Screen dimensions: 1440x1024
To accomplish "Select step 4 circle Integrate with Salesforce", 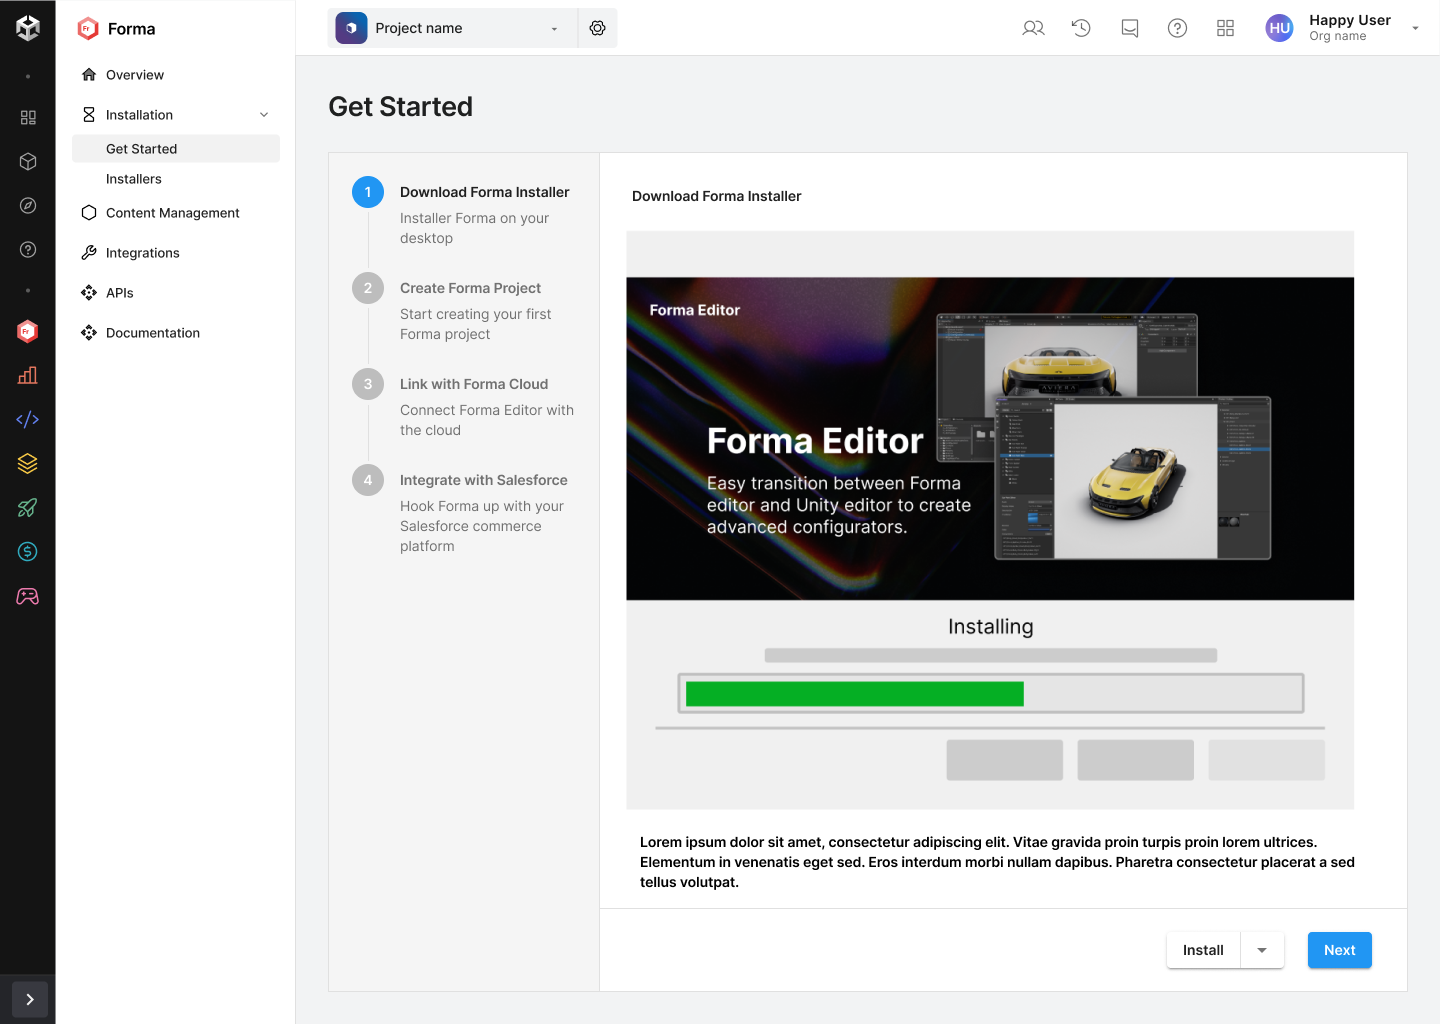I will coord(368,480).
